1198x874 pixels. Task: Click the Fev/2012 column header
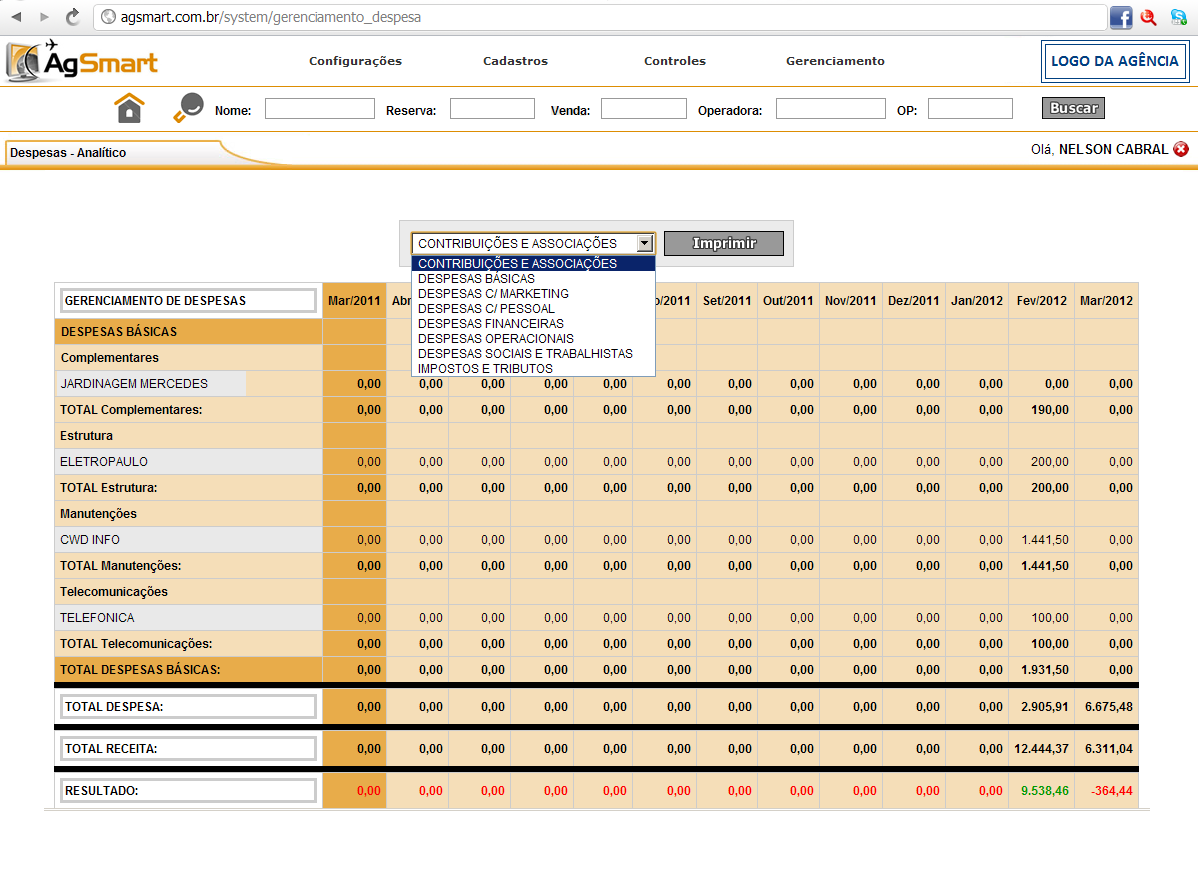1041,301
